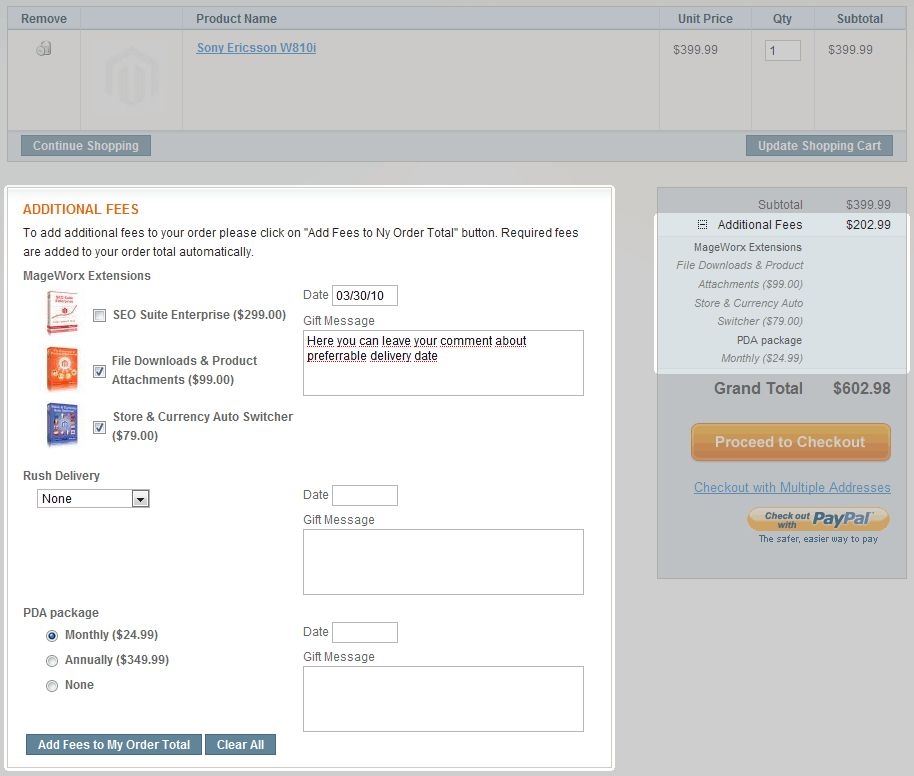
Task: Click the Sony Ericsson W810i product thumbnail
Action: (132, 78)
